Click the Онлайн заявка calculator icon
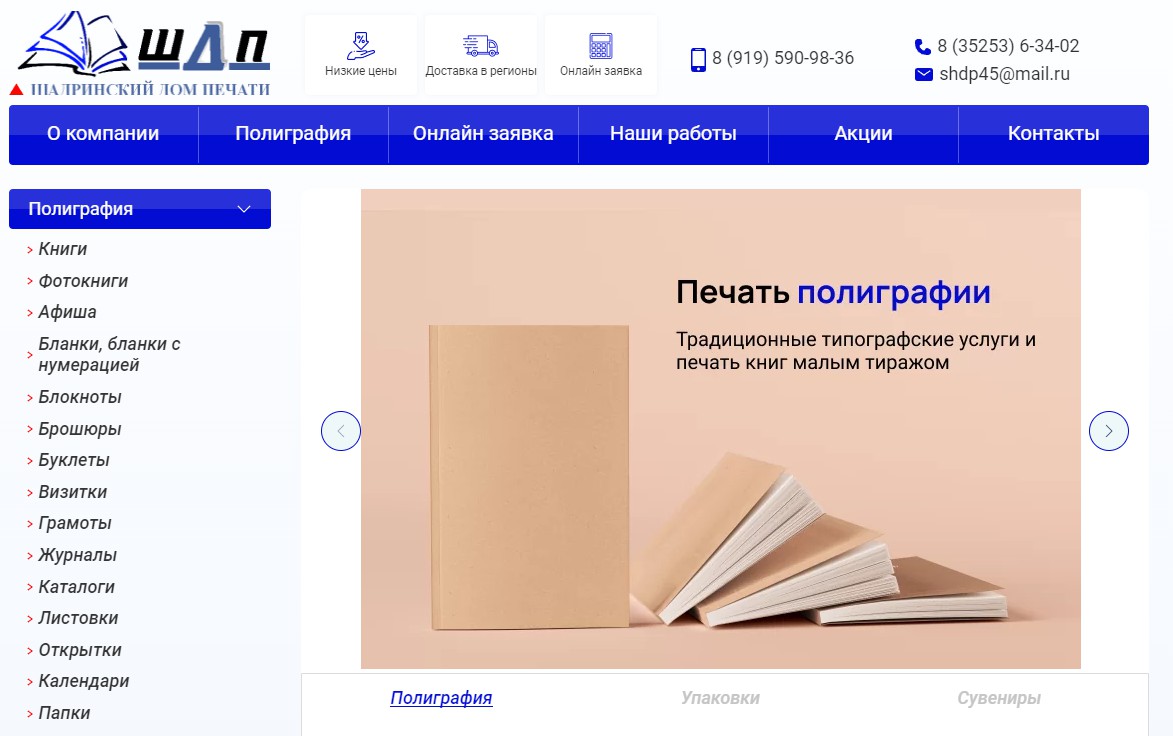Image resolution: width=1173 pixels, height=736 pixels. 601,46
